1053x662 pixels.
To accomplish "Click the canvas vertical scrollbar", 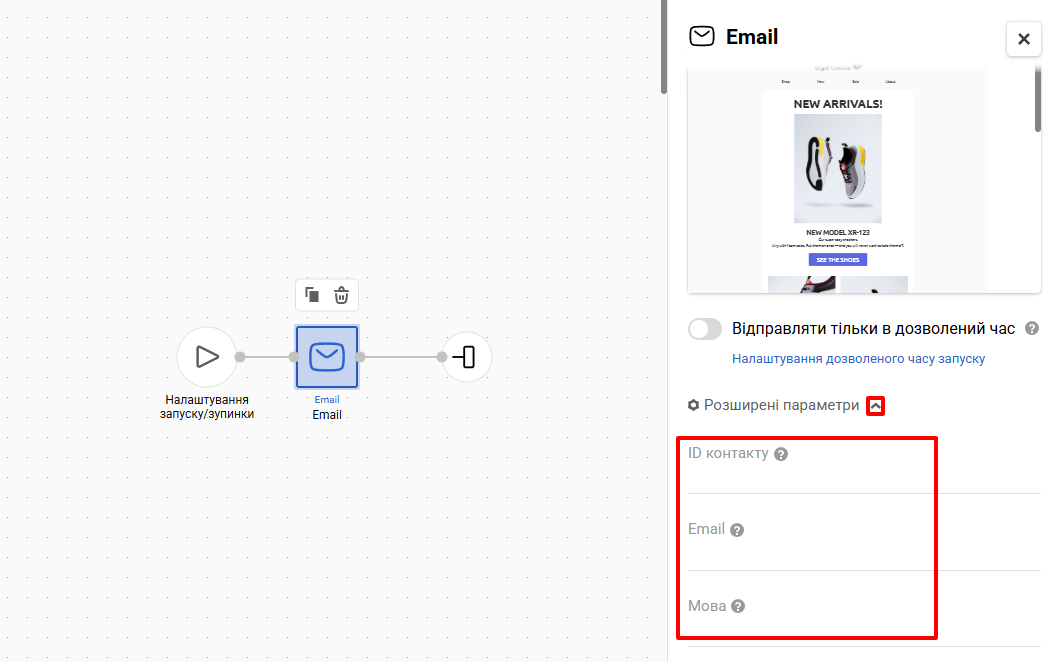I will [x=663, y=47].
